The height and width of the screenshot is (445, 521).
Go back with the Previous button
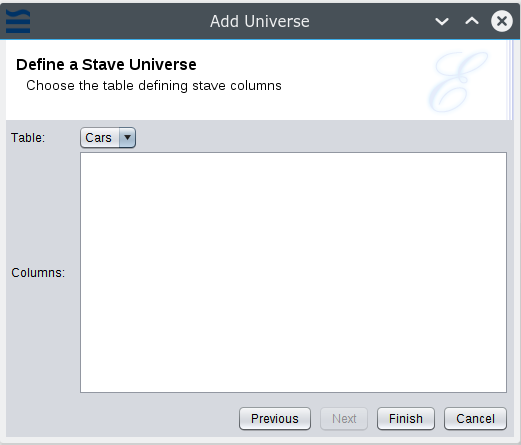tap(275, 419)
